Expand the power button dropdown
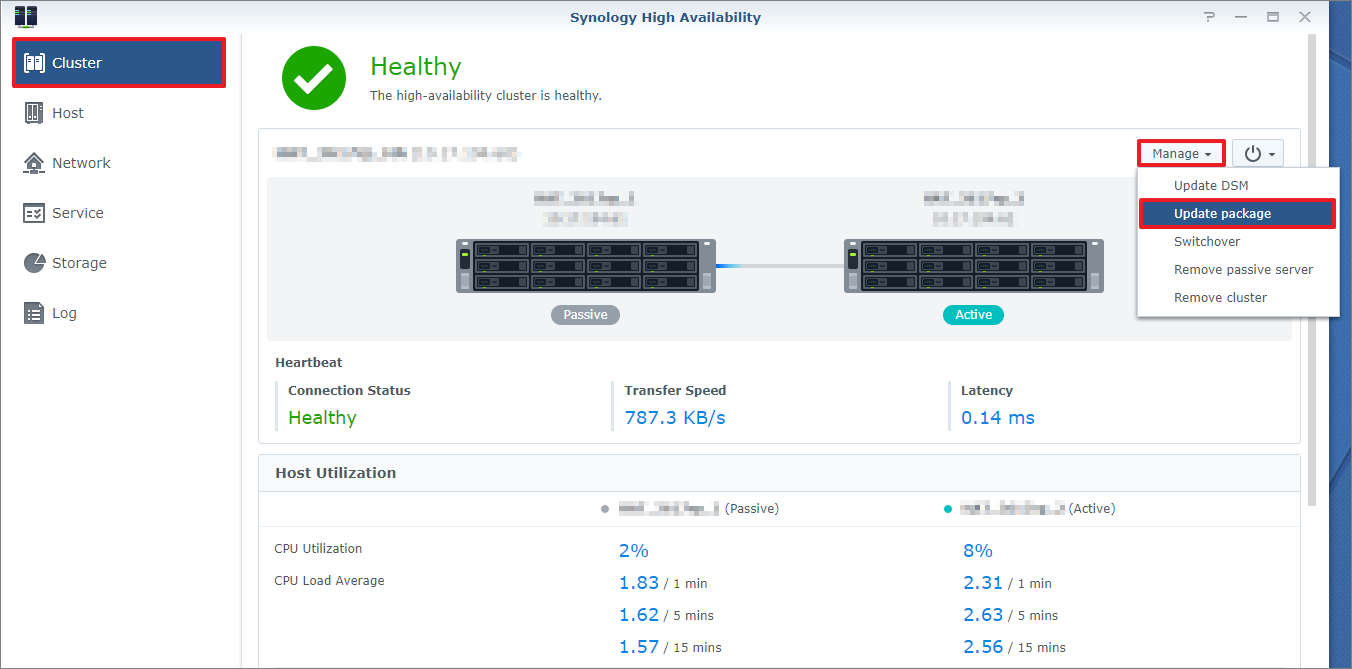The width and height of the screenshot is (1352, 669). pos(1258,154)
